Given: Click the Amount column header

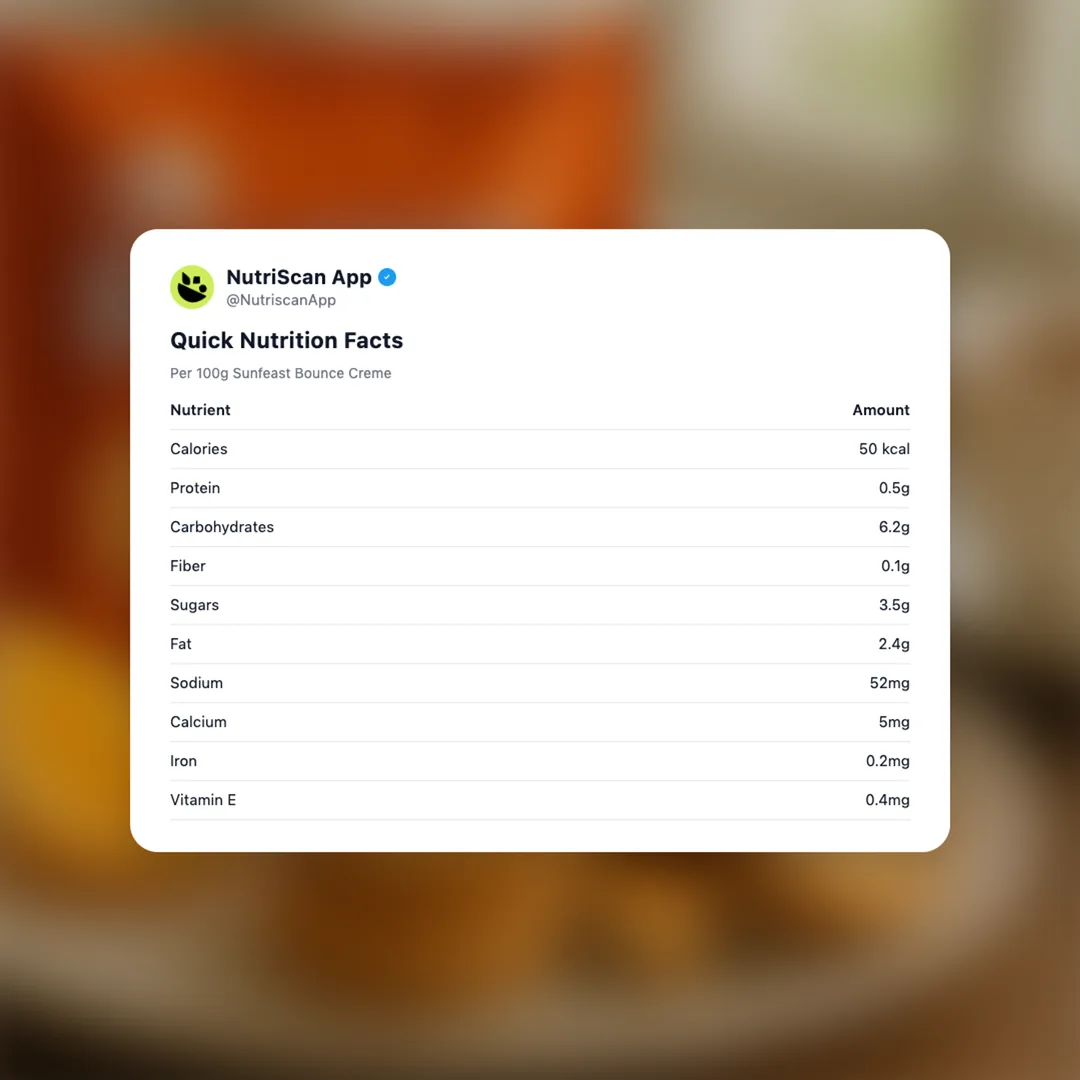Looking at the screenshot, I should pyautogui.click(x=880, y=410).
